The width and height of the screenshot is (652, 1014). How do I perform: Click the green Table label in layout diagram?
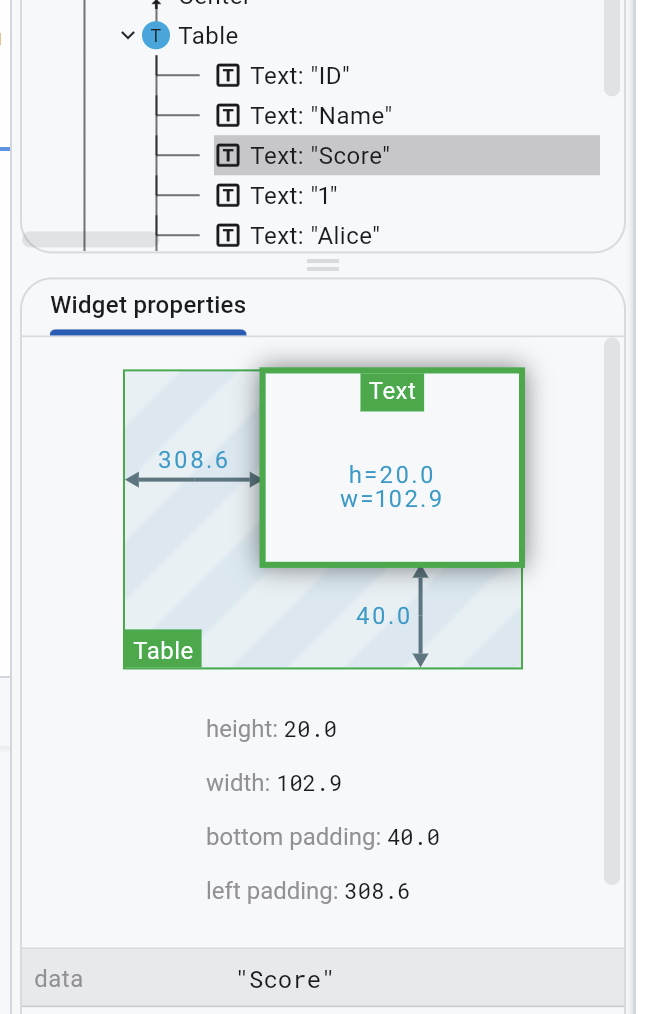162,650
